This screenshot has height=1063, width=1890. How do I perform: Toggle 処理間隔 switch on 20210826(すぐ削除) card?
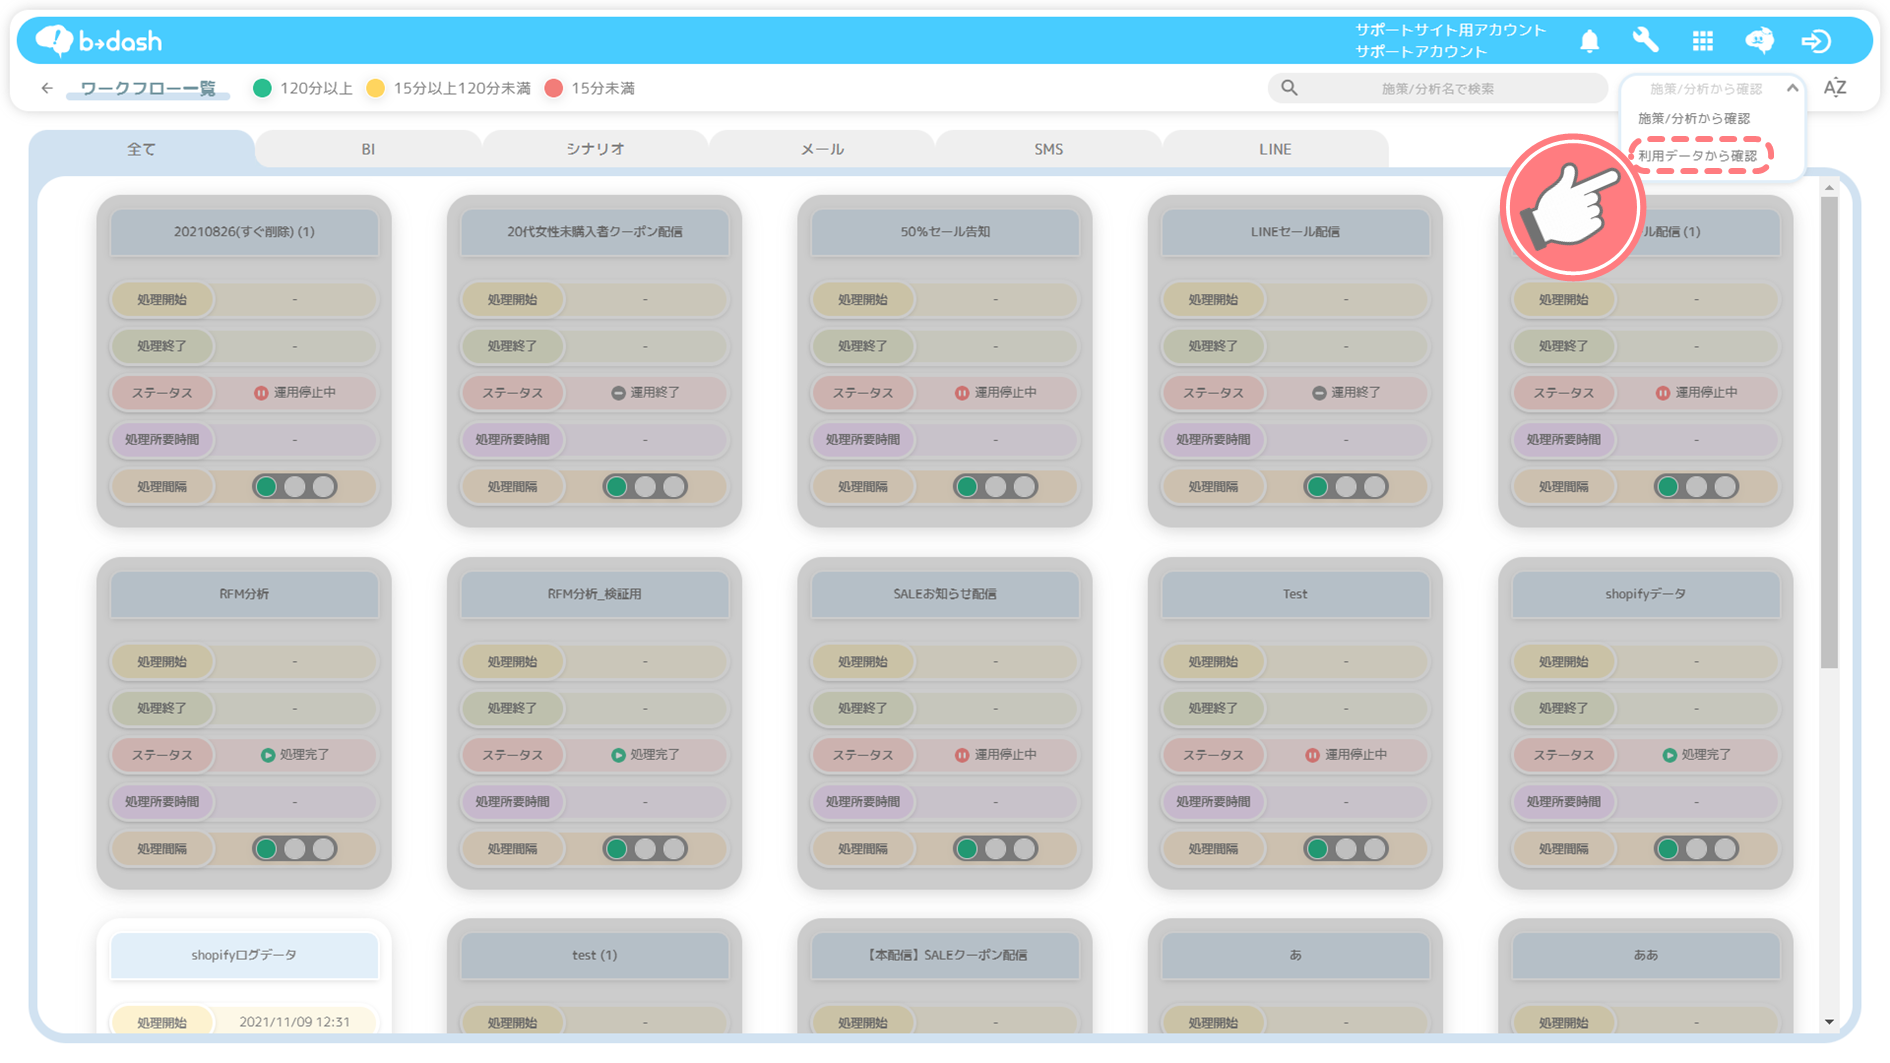pos(295,487)
